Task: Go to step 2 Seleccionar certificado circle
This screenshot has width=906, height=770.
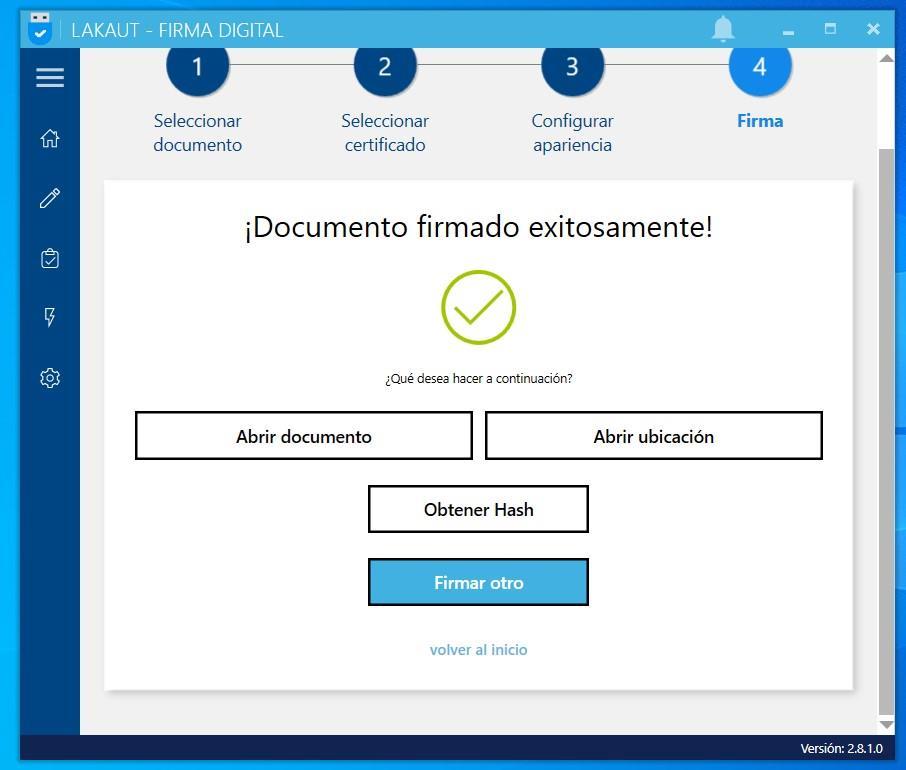Action: 385,66
